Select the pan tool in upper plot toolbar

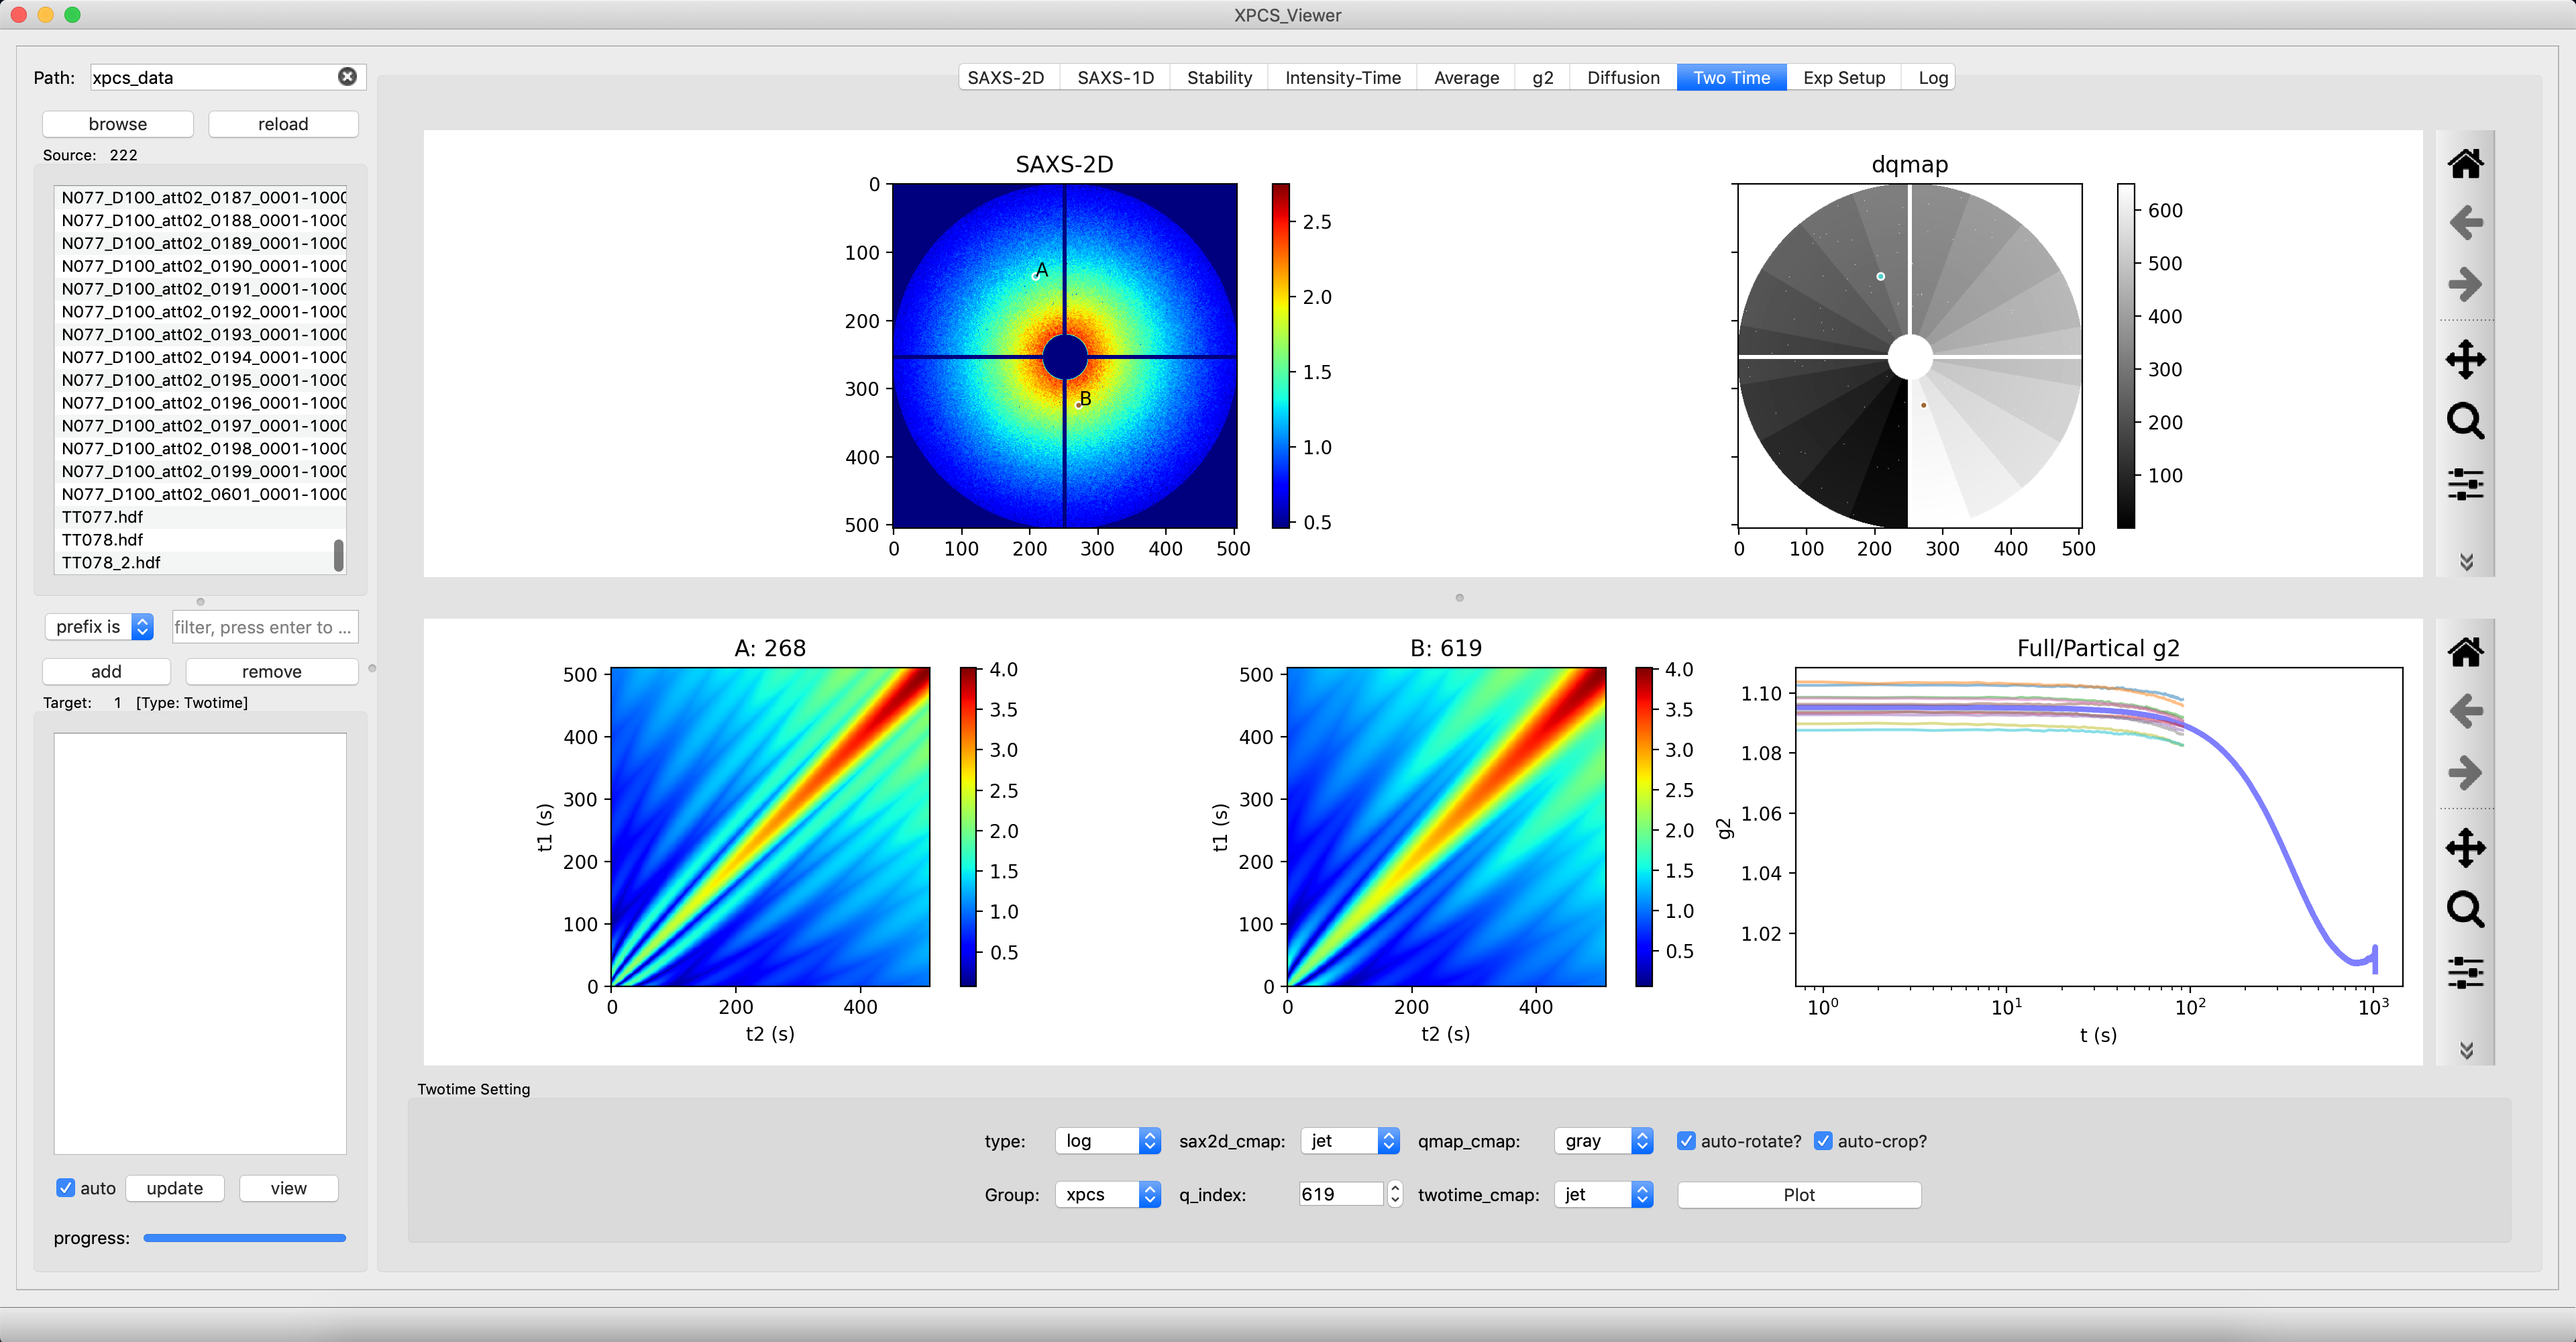click(2465, 359)
